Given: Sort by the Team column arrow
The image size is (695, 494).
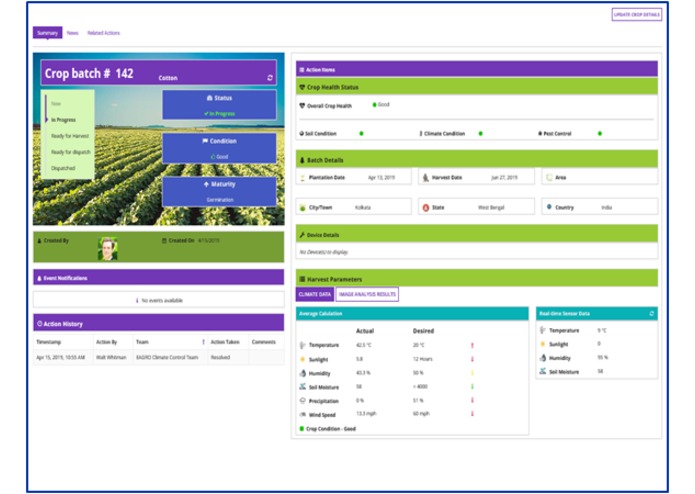Looking at the screenshot, I should click(x=203, y=342).
